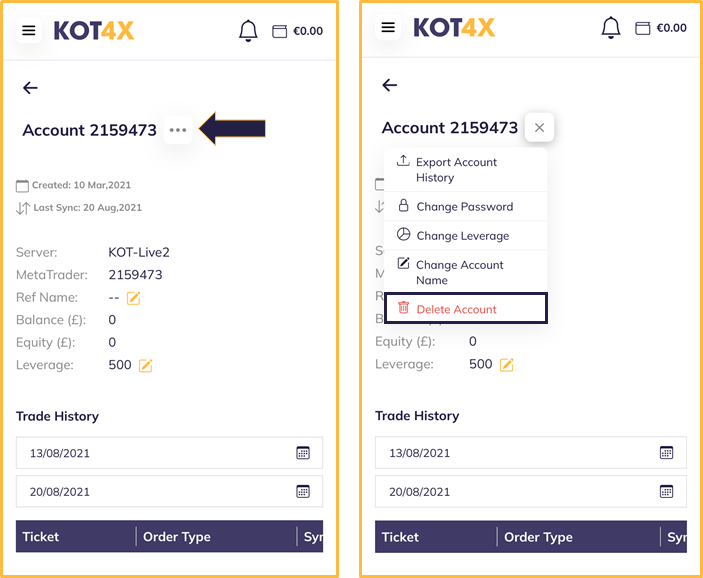This screenshot has height=578, width=703.
Task: Click the notification bell in right panel
Action: coord(611,28)
